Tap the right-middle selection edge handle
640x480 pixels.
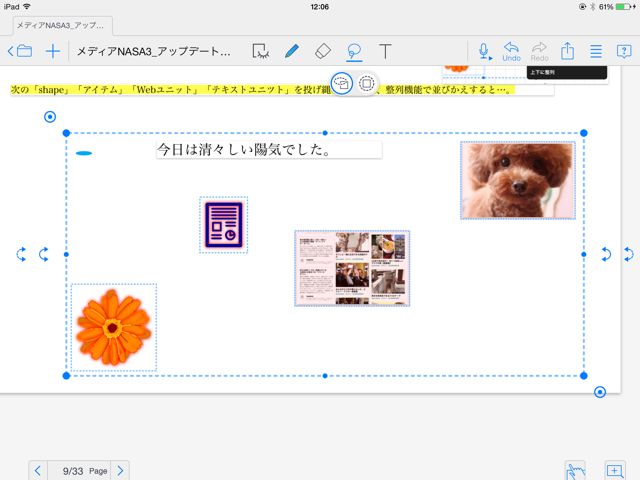coord(584,254)
